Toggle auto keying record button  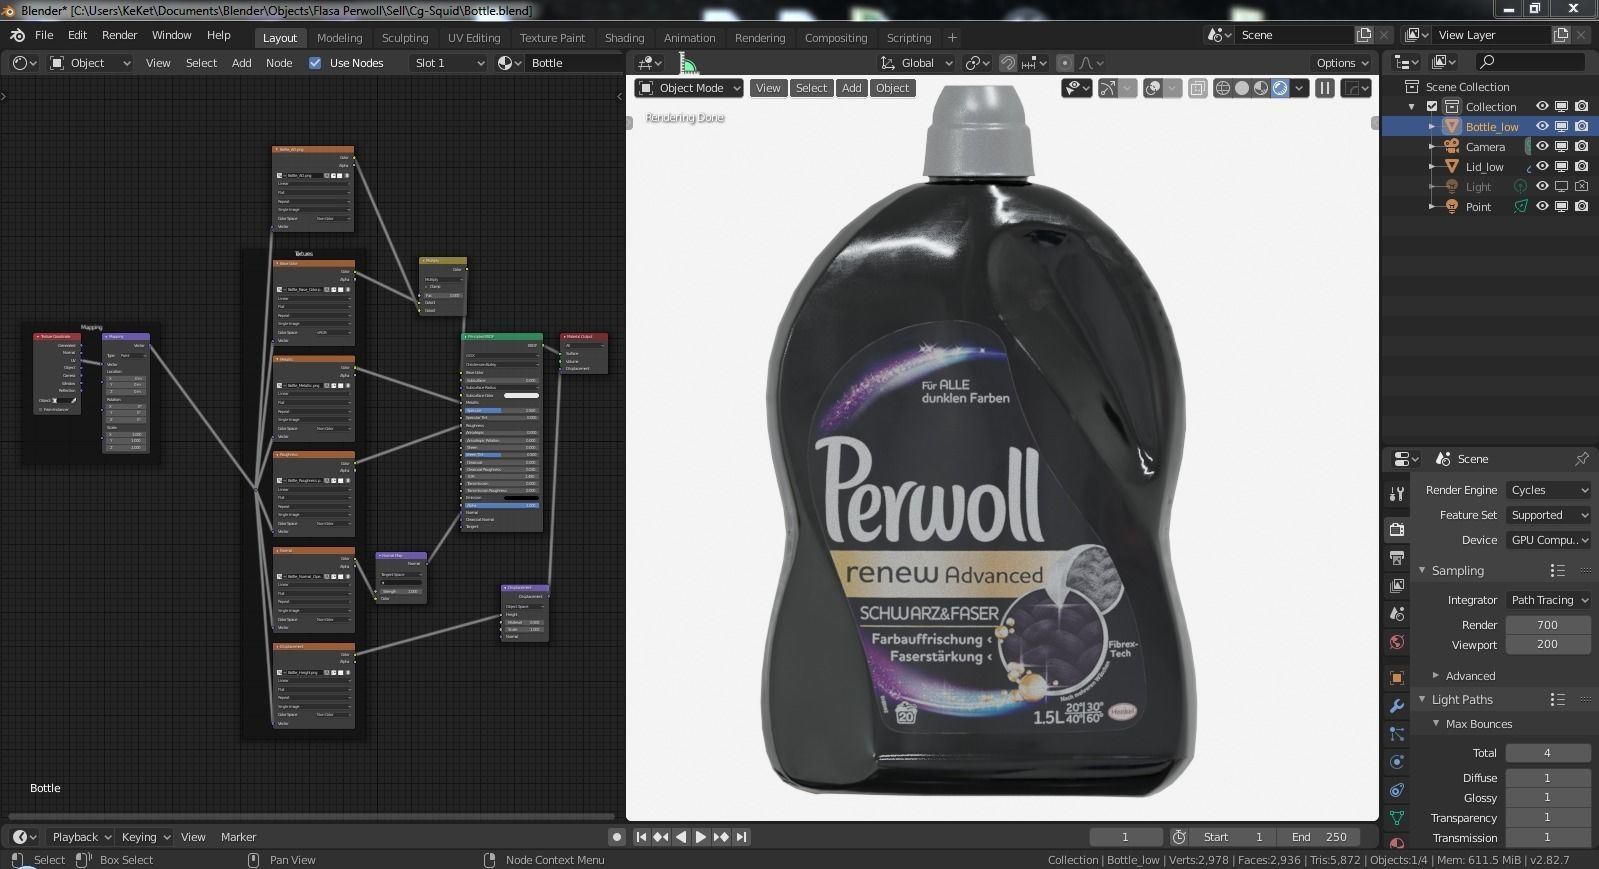point(617,837)
